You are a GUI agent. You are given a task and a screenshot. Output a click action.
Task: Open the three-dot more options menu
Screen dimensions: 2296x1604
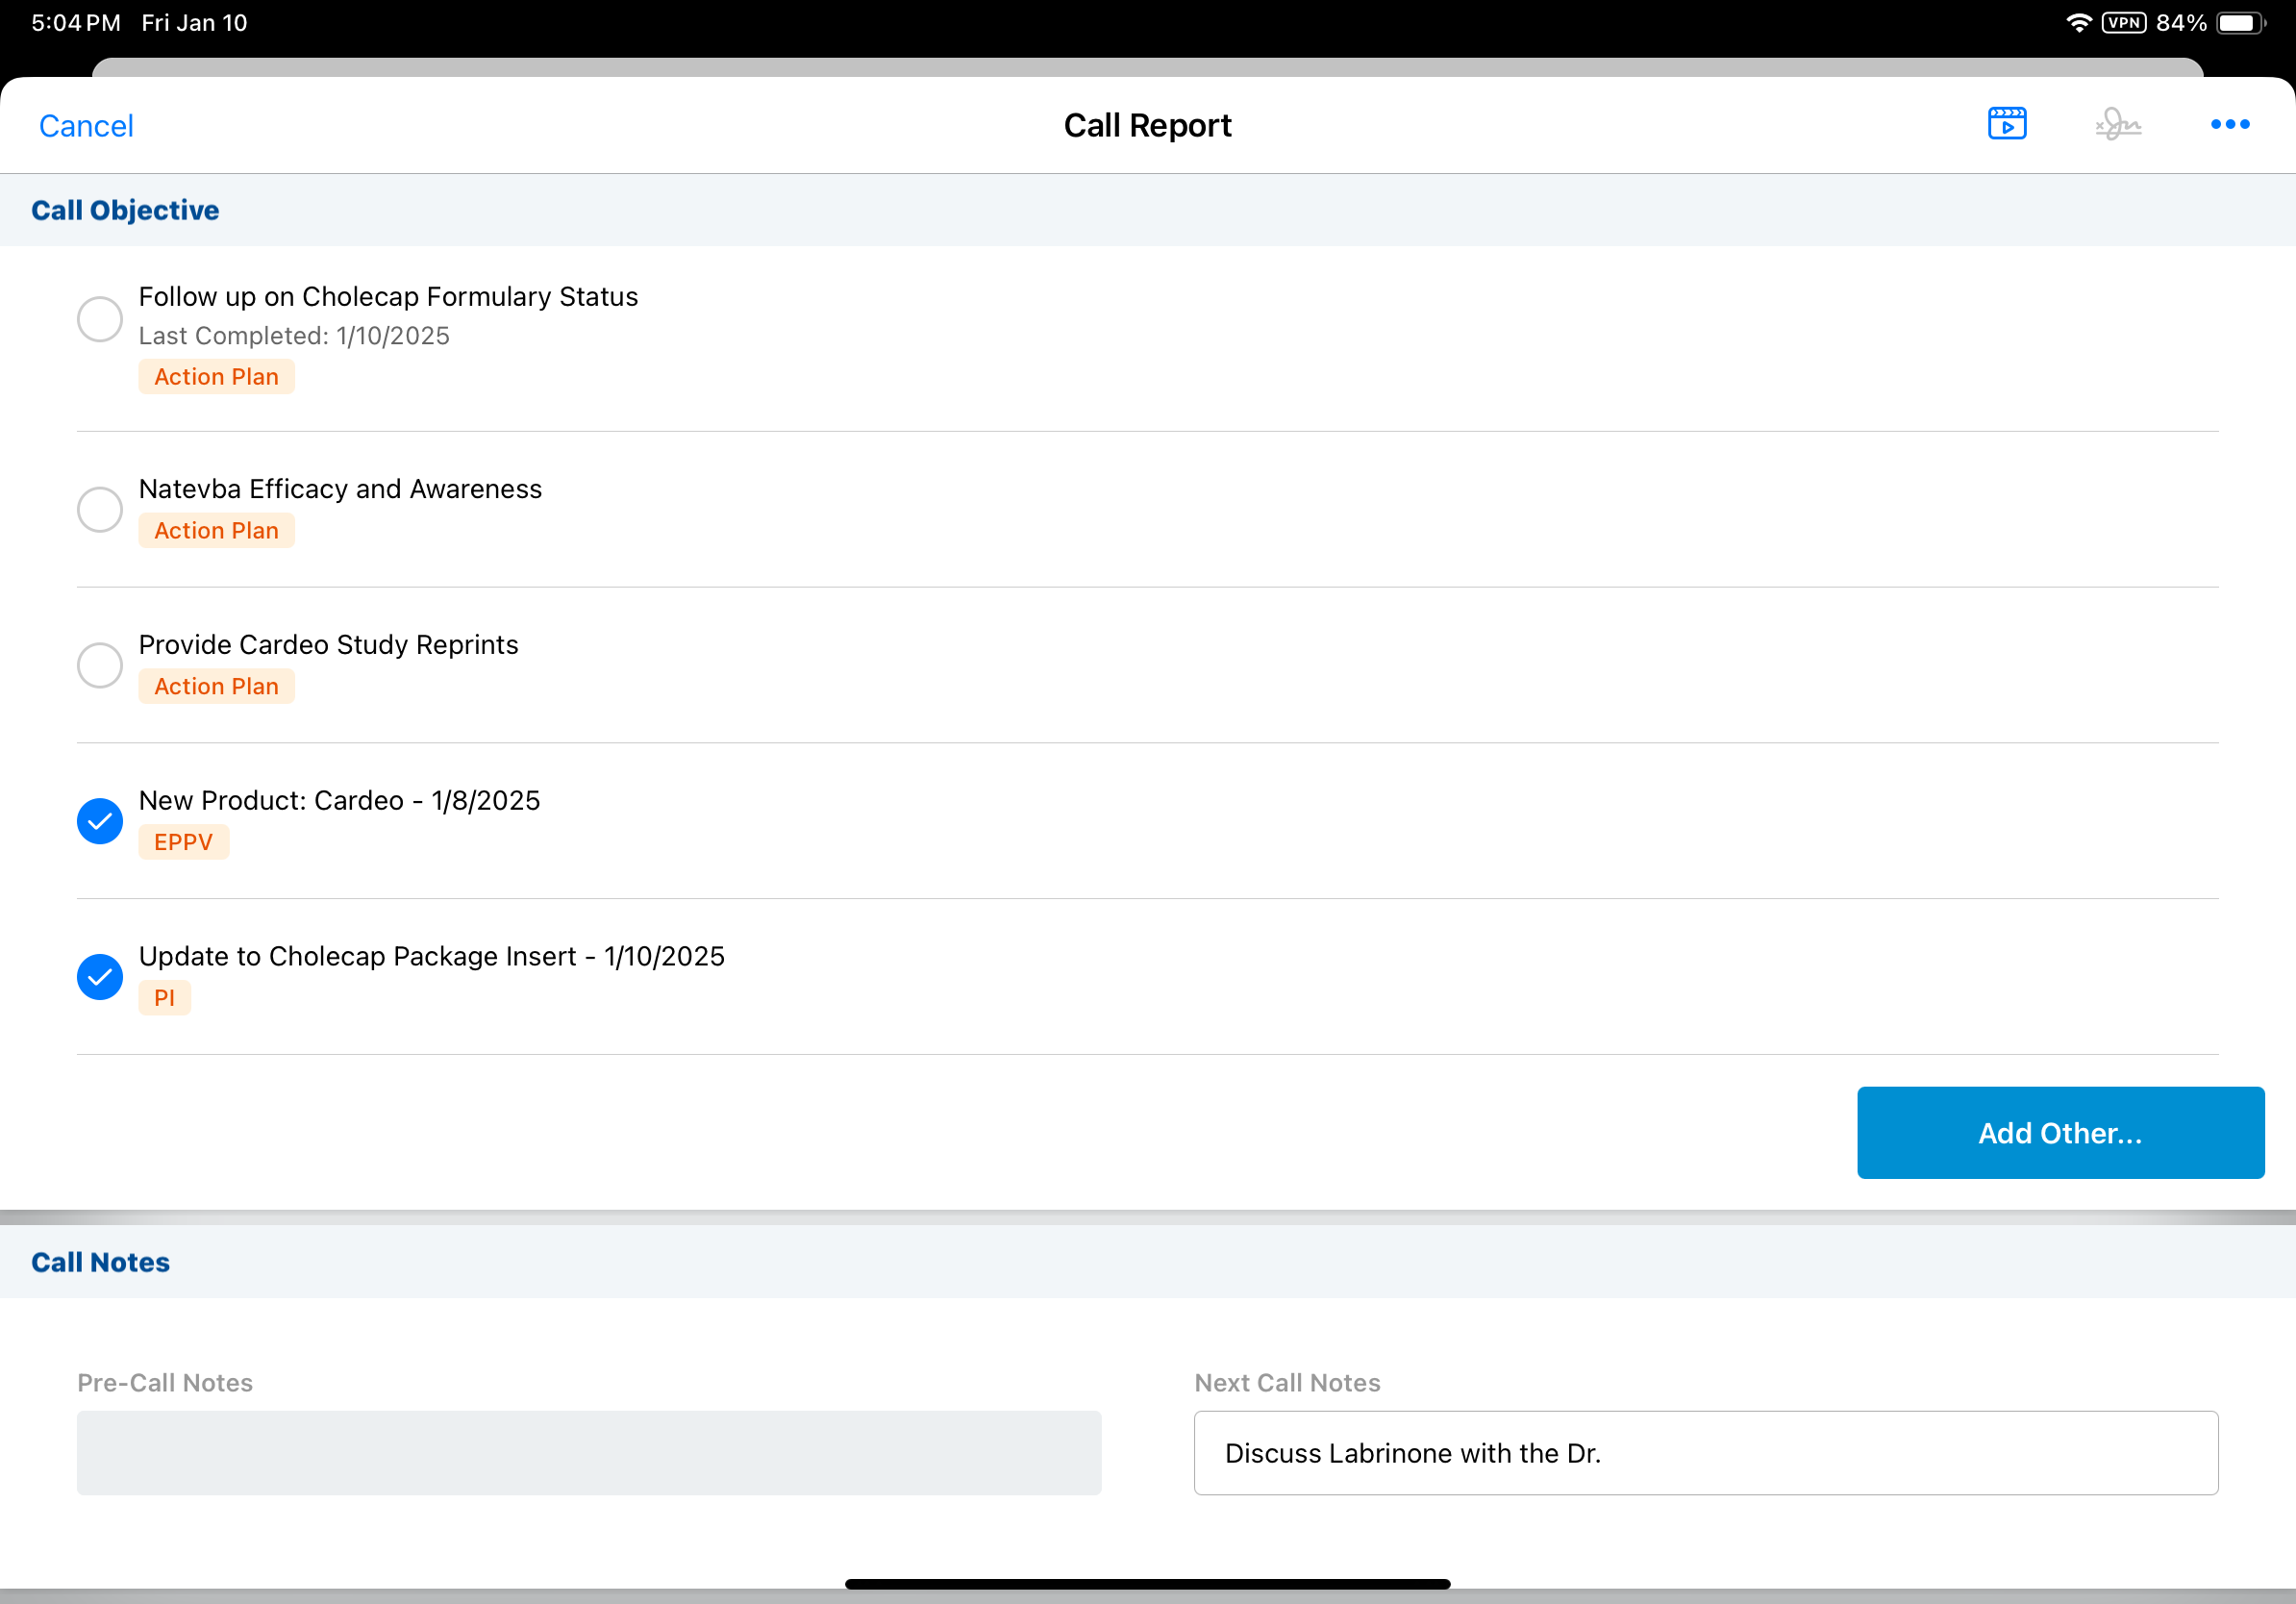pyautogui.click(x=2229, y=124)
